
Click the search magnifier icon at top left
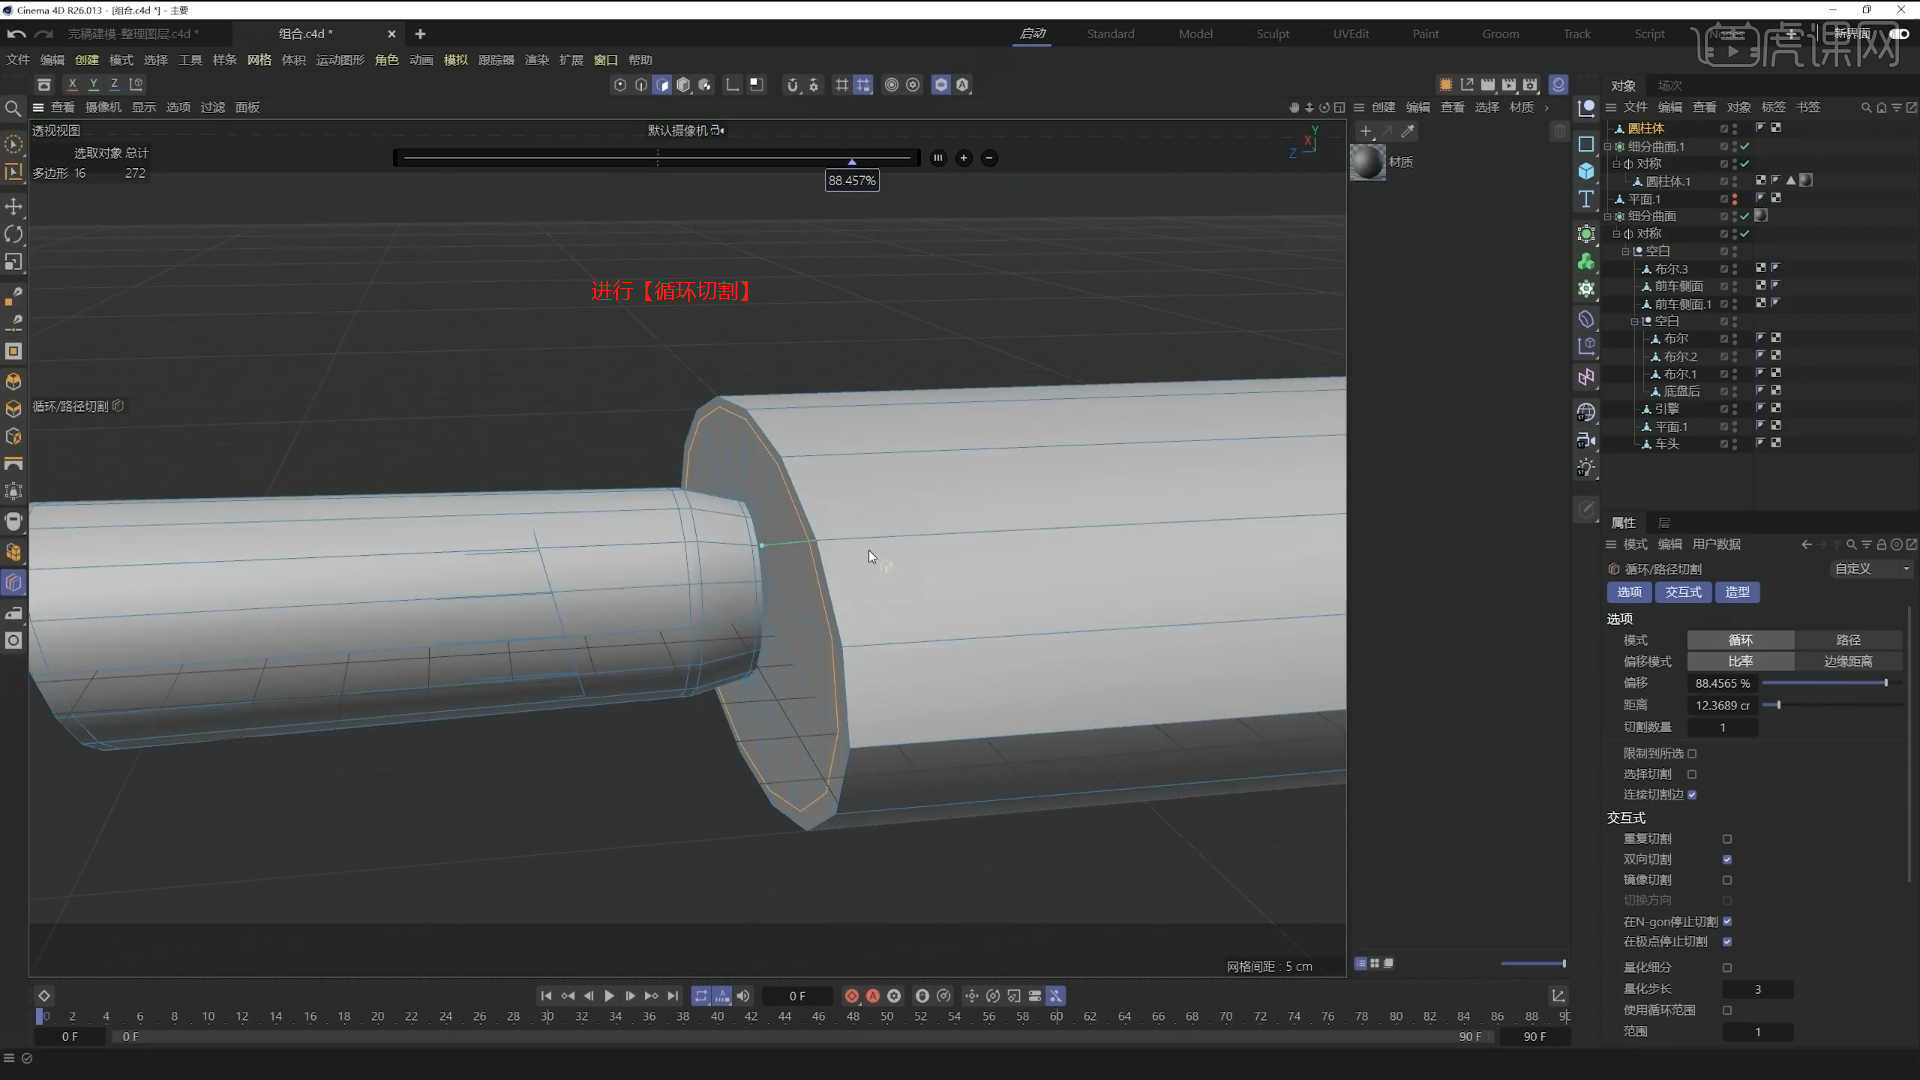click(13, 108)
